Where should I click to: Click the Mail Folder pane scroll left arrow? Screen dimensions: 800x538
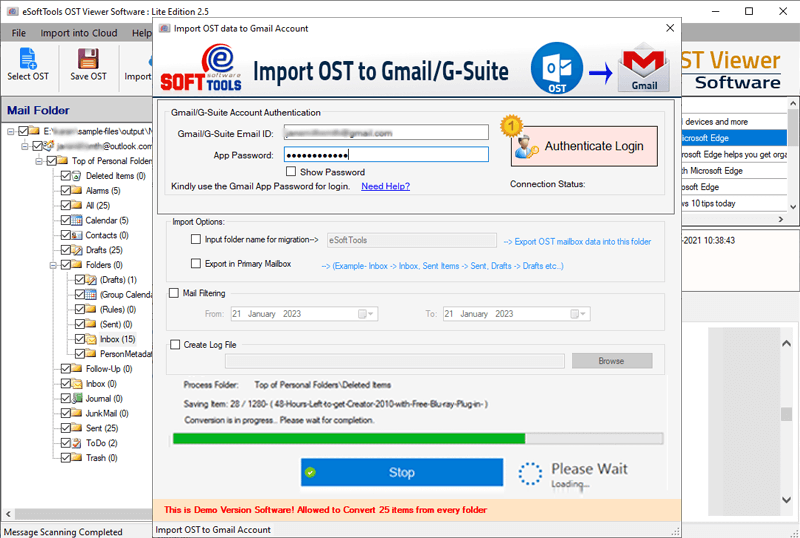pos(8,514)
